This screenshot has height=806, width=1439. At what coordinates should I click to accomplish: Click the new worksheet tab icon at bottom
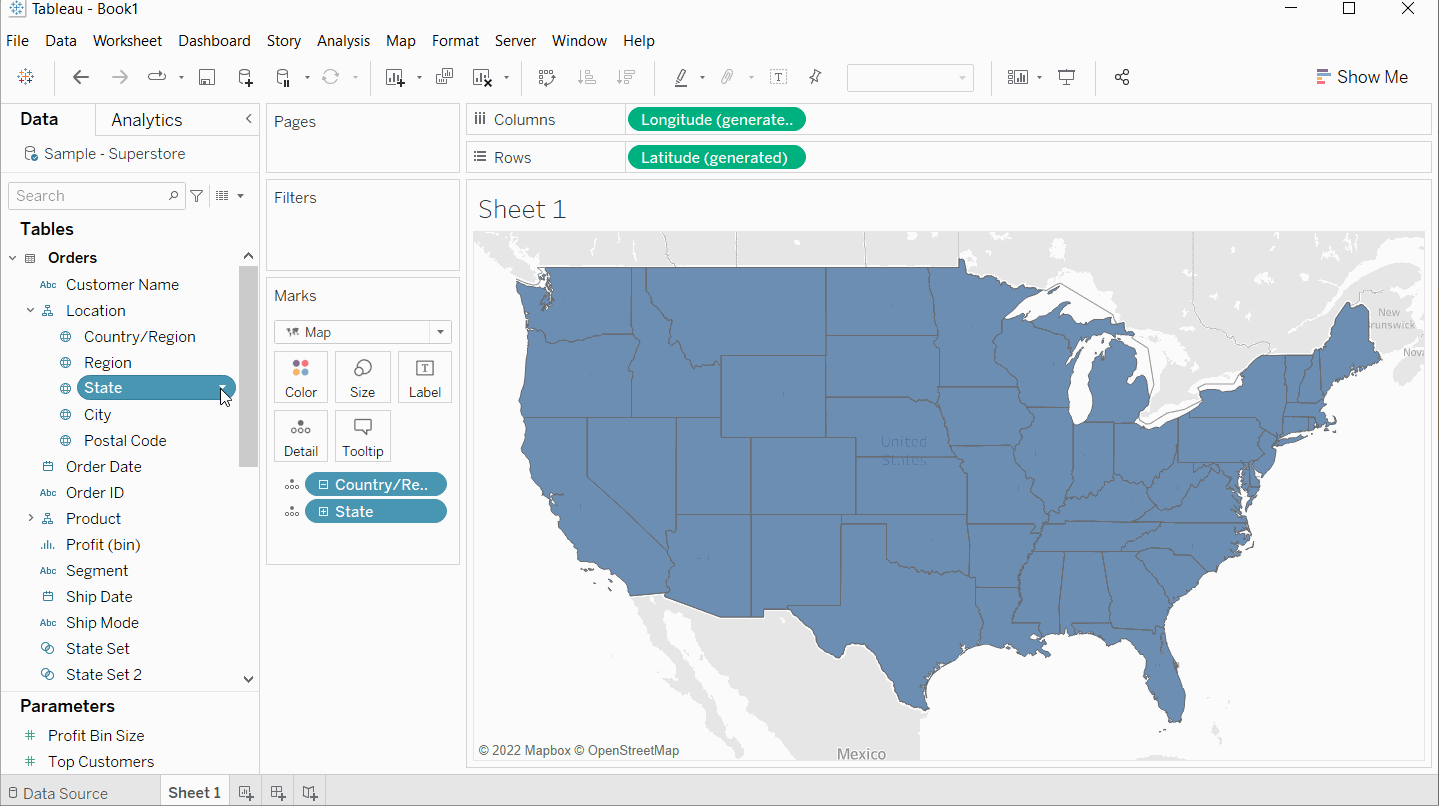coord(246,793)
